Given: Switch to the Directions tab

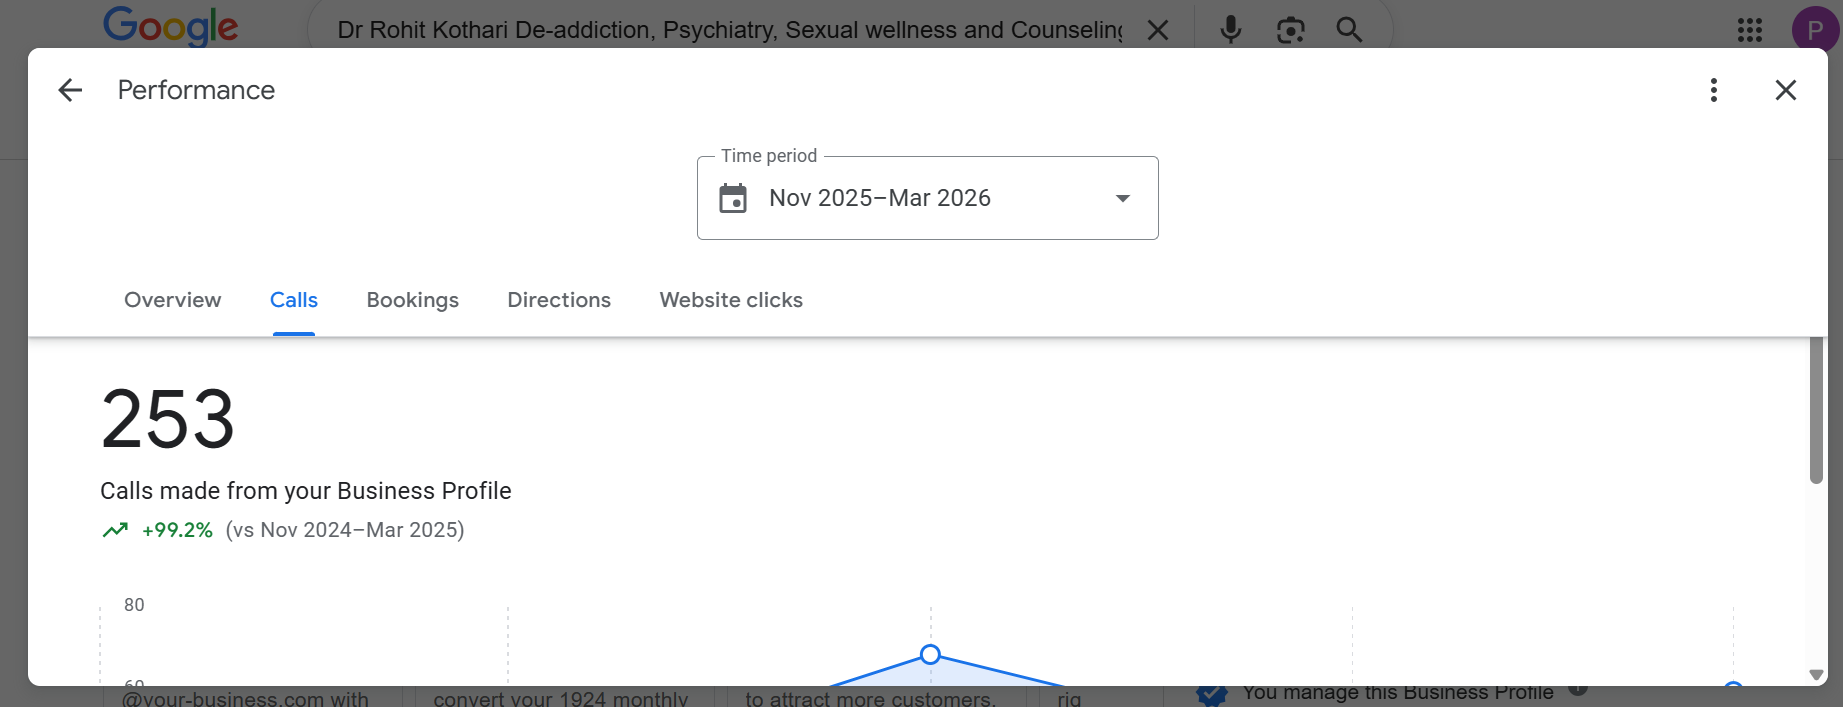Looking at the screenshot, I should click(x=559, y=300).
